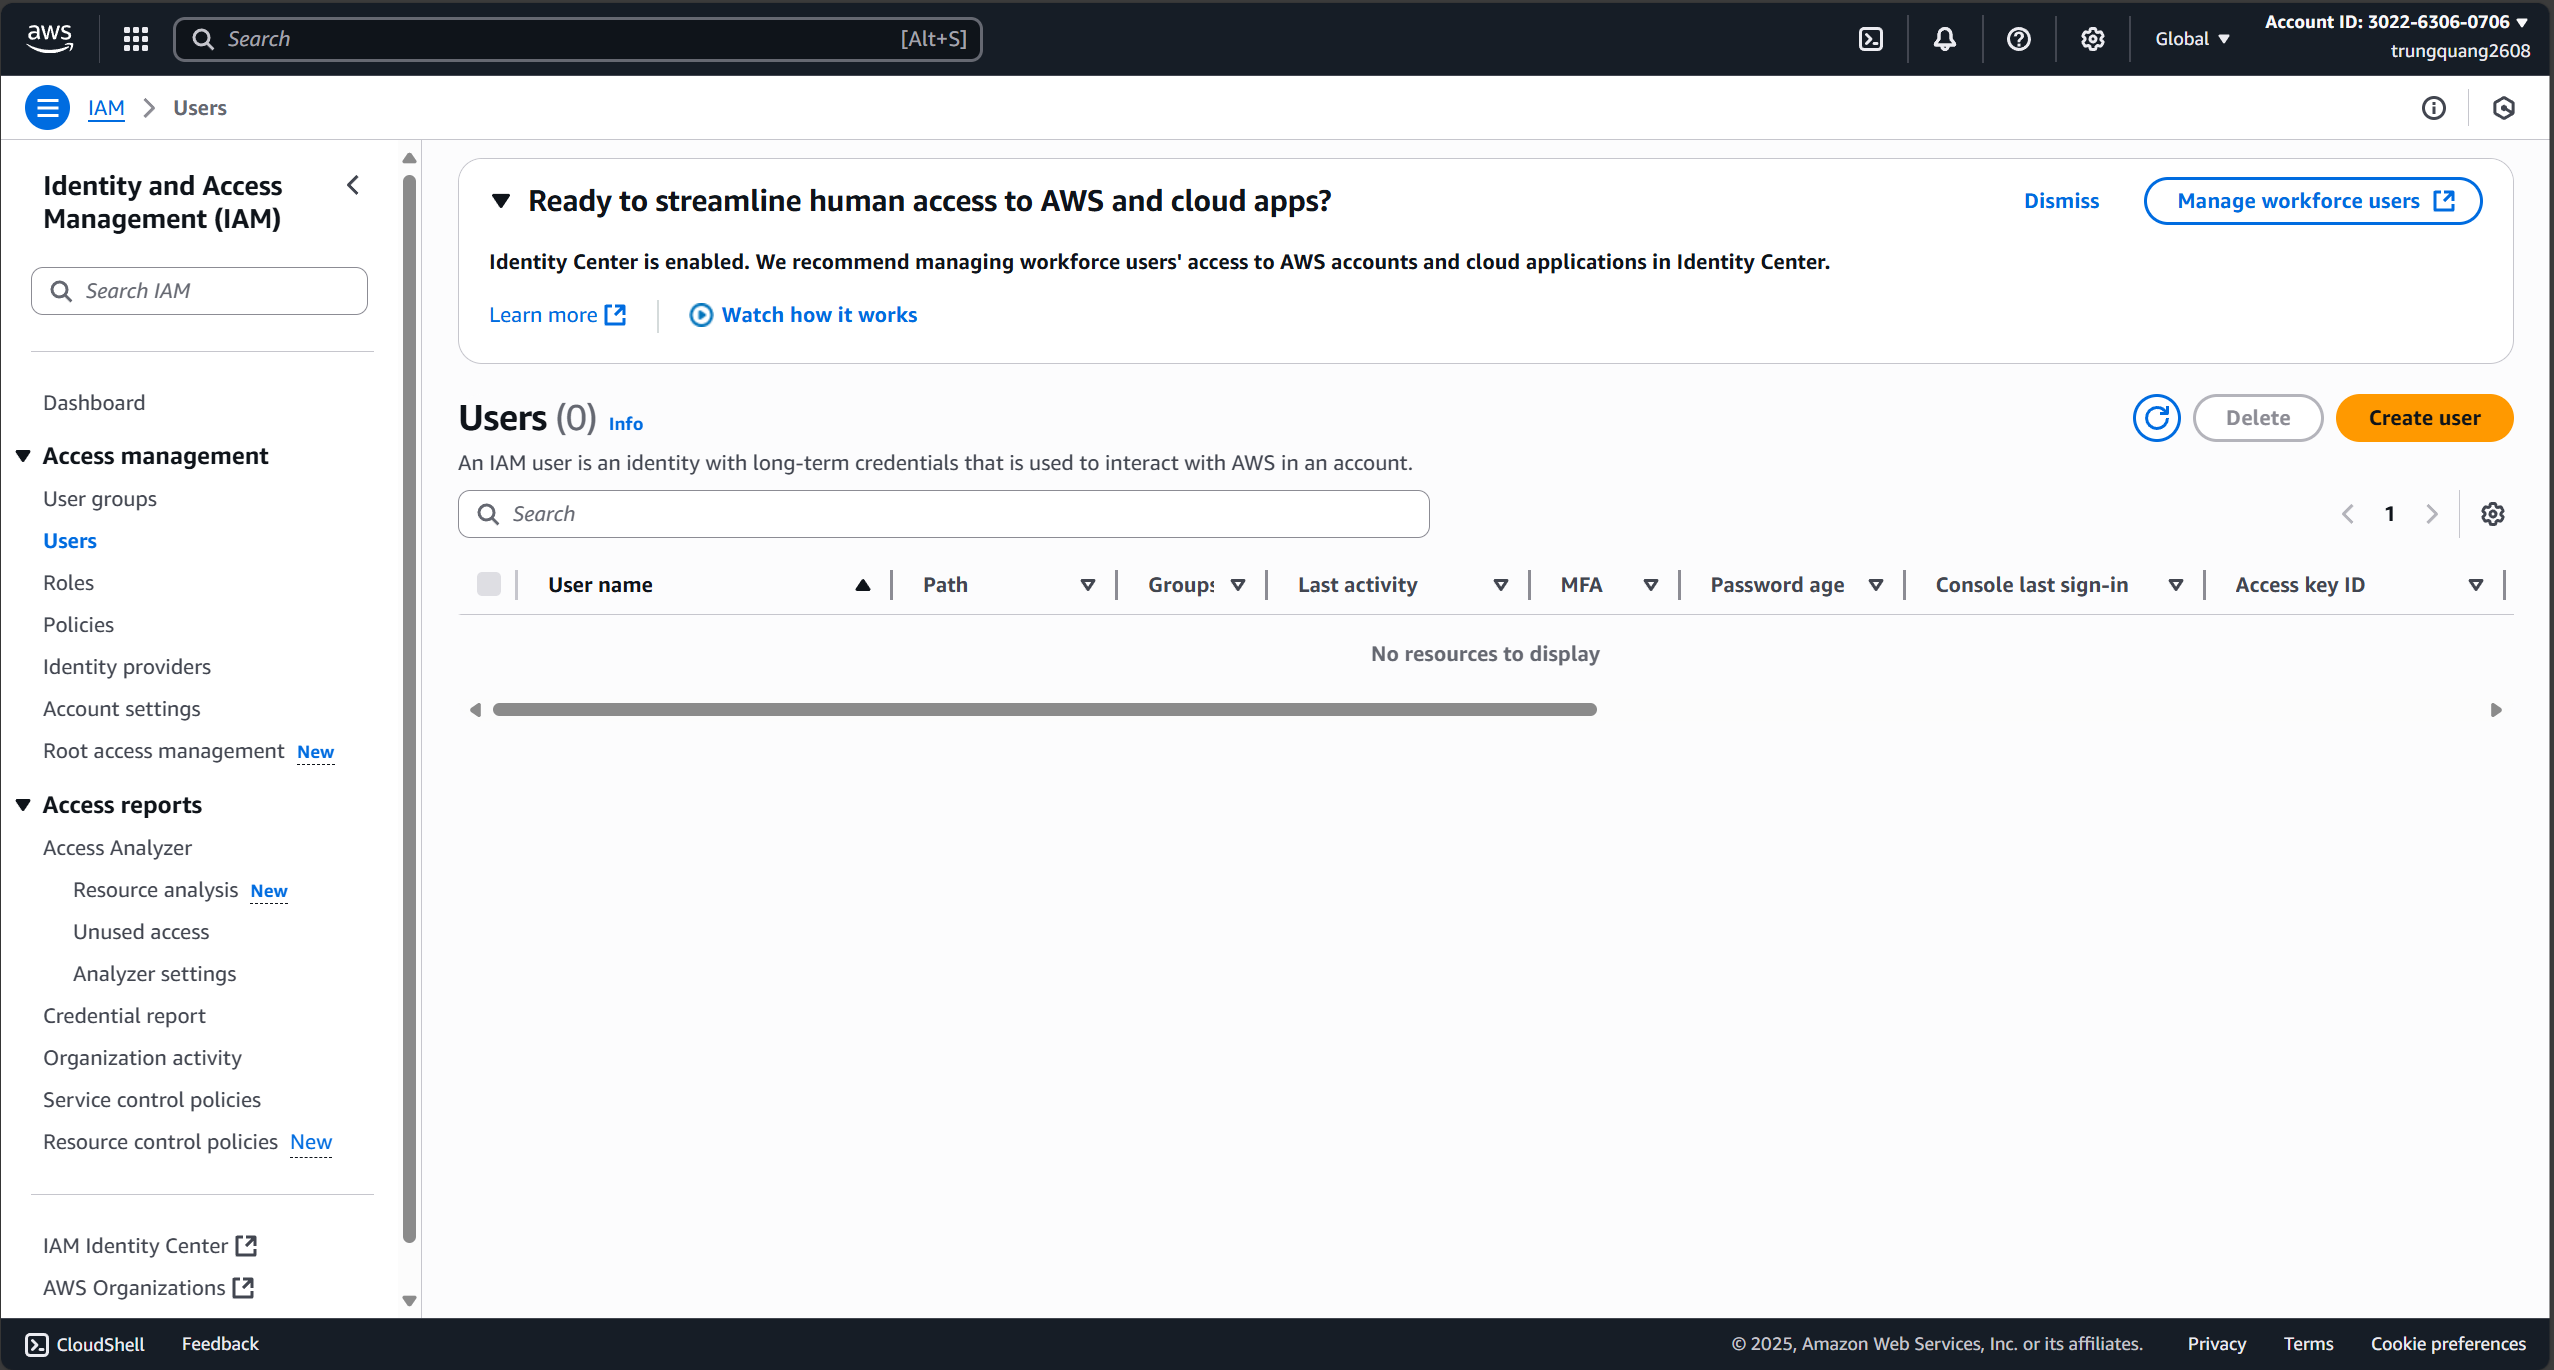
Task: Open the Account ID dropdown
Action: tap(2396, 22)
